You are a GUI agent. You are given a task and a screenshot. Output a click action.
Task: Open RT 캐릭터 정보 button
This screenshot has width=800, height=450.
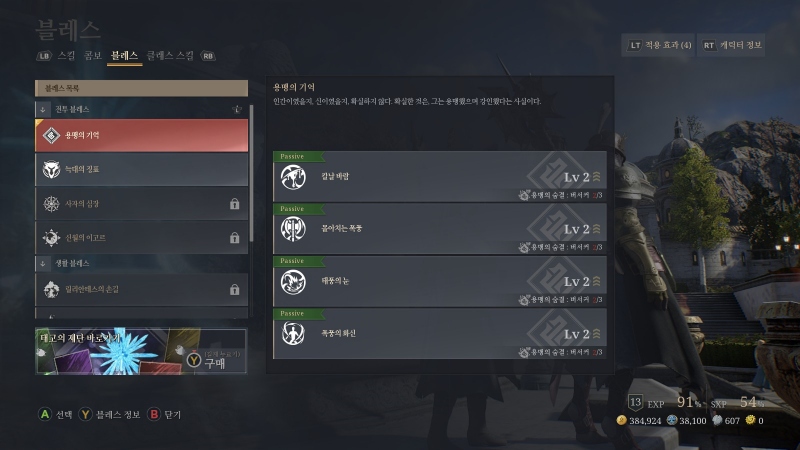pyautogui.click(x=731, y=45)
